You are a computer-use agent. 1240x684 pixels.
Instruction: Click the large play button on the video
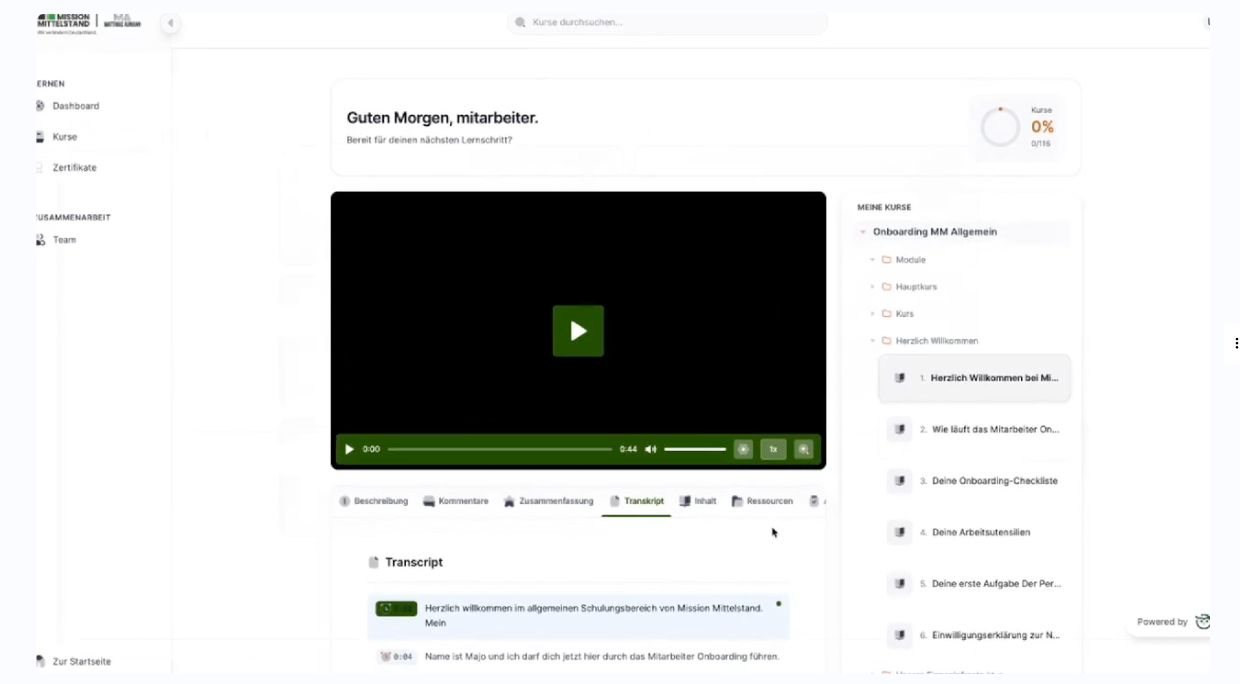(x=578, y=331)
